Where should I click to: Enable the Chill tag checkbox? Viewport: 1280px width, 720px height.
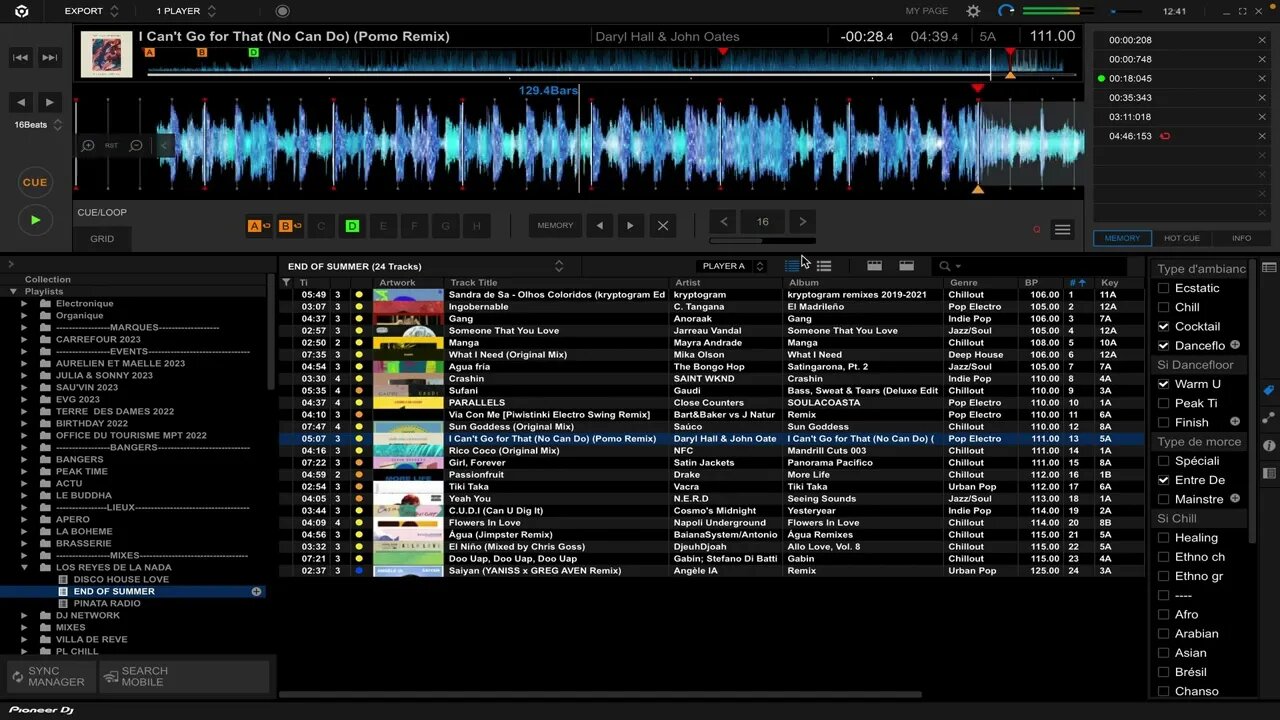point(1163,307)
